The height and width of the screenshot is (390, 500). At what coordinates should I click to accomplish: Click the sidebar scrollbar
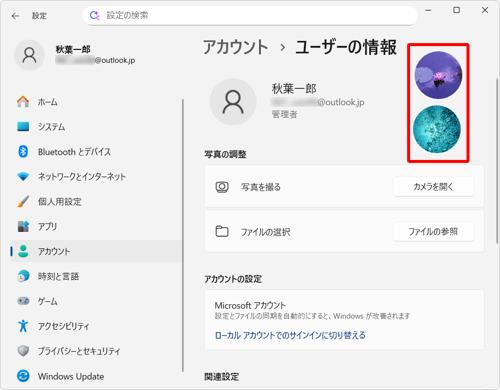point(183,235)
